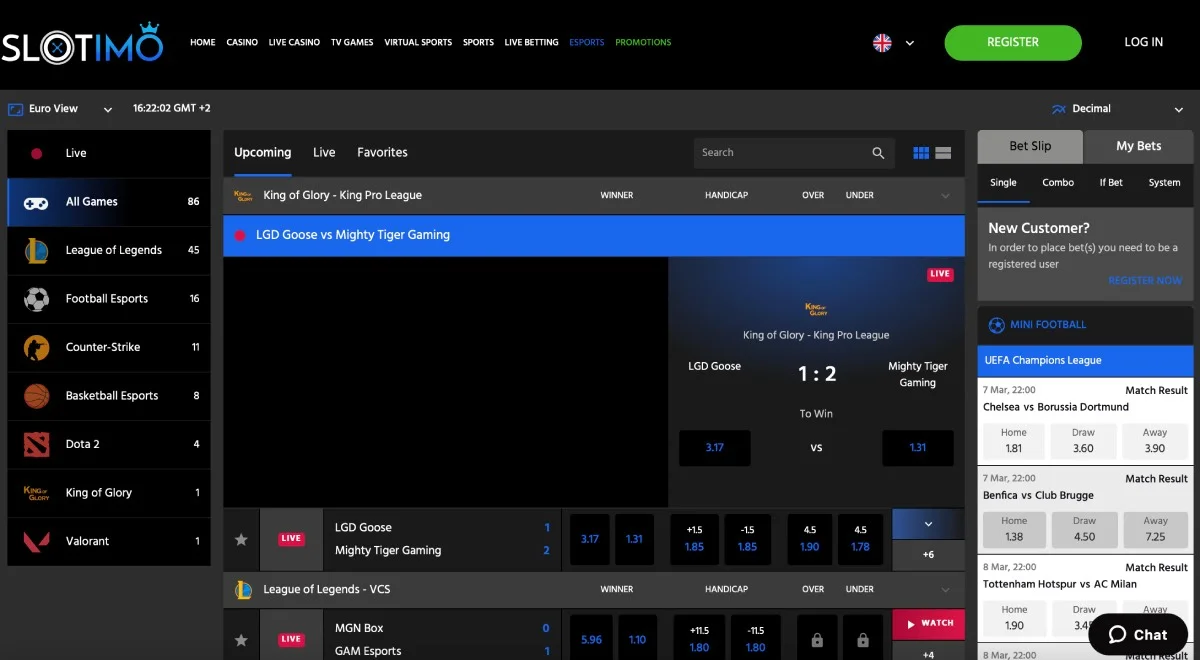Open the Chat widget

click(x=1138, y=635)
